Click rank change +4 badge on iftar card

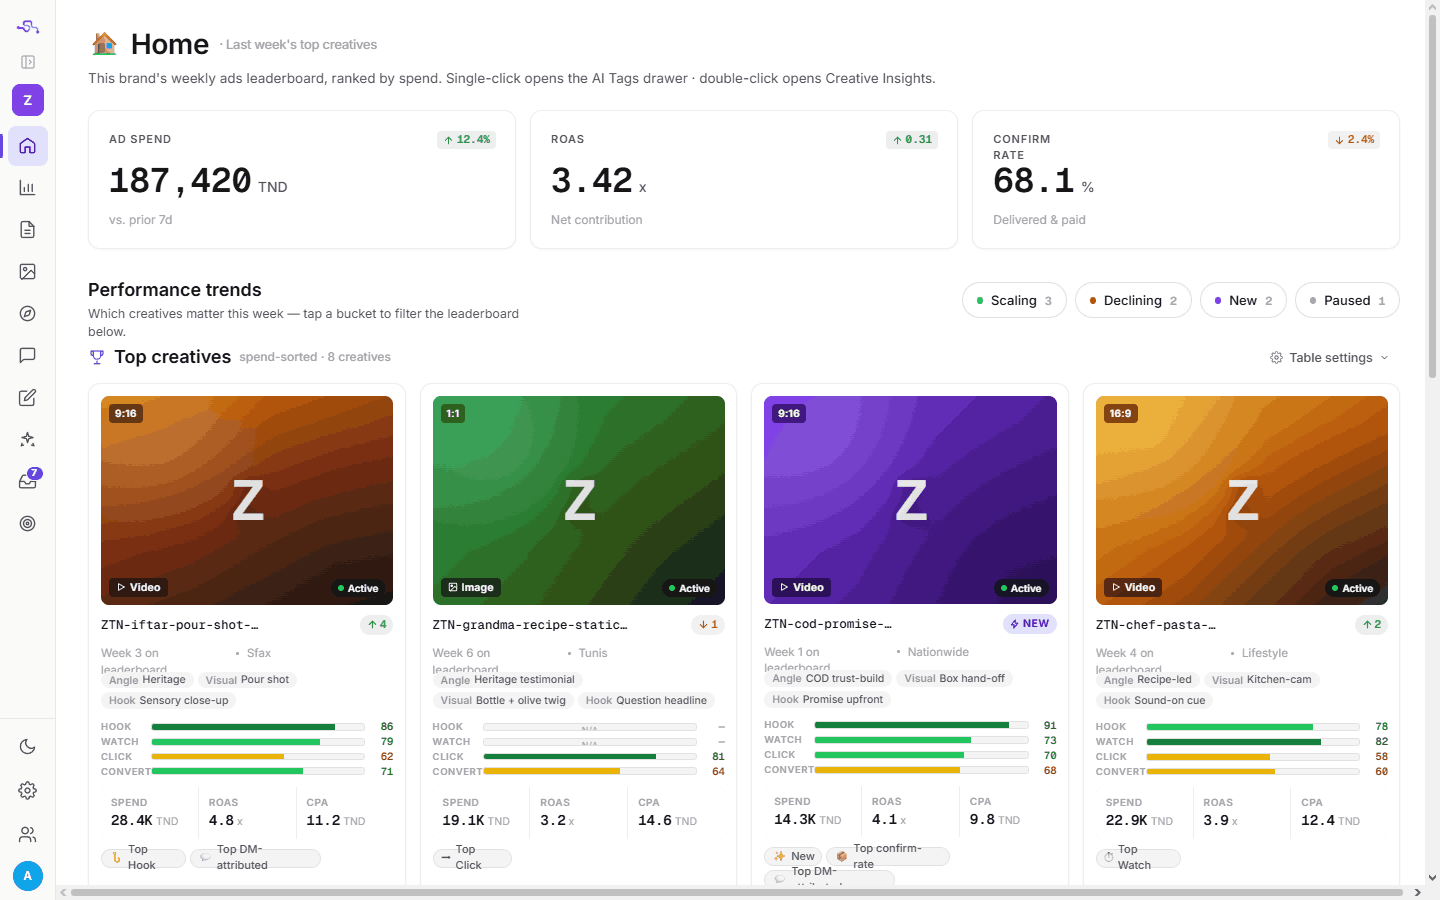pyautogui.click(x=377, y=625)
